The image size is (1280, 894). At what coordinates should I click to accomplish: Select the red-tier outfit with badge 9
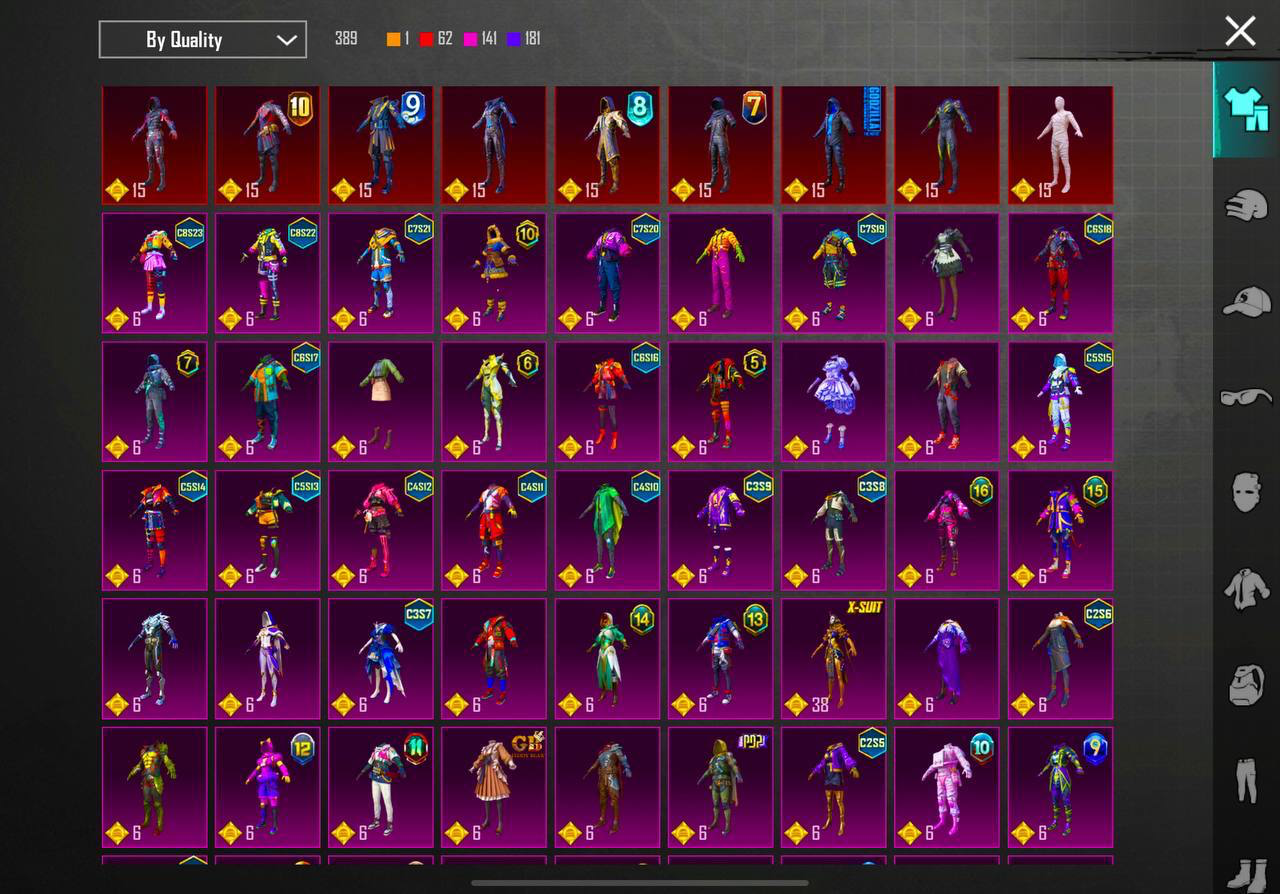[x=381, y=145]
